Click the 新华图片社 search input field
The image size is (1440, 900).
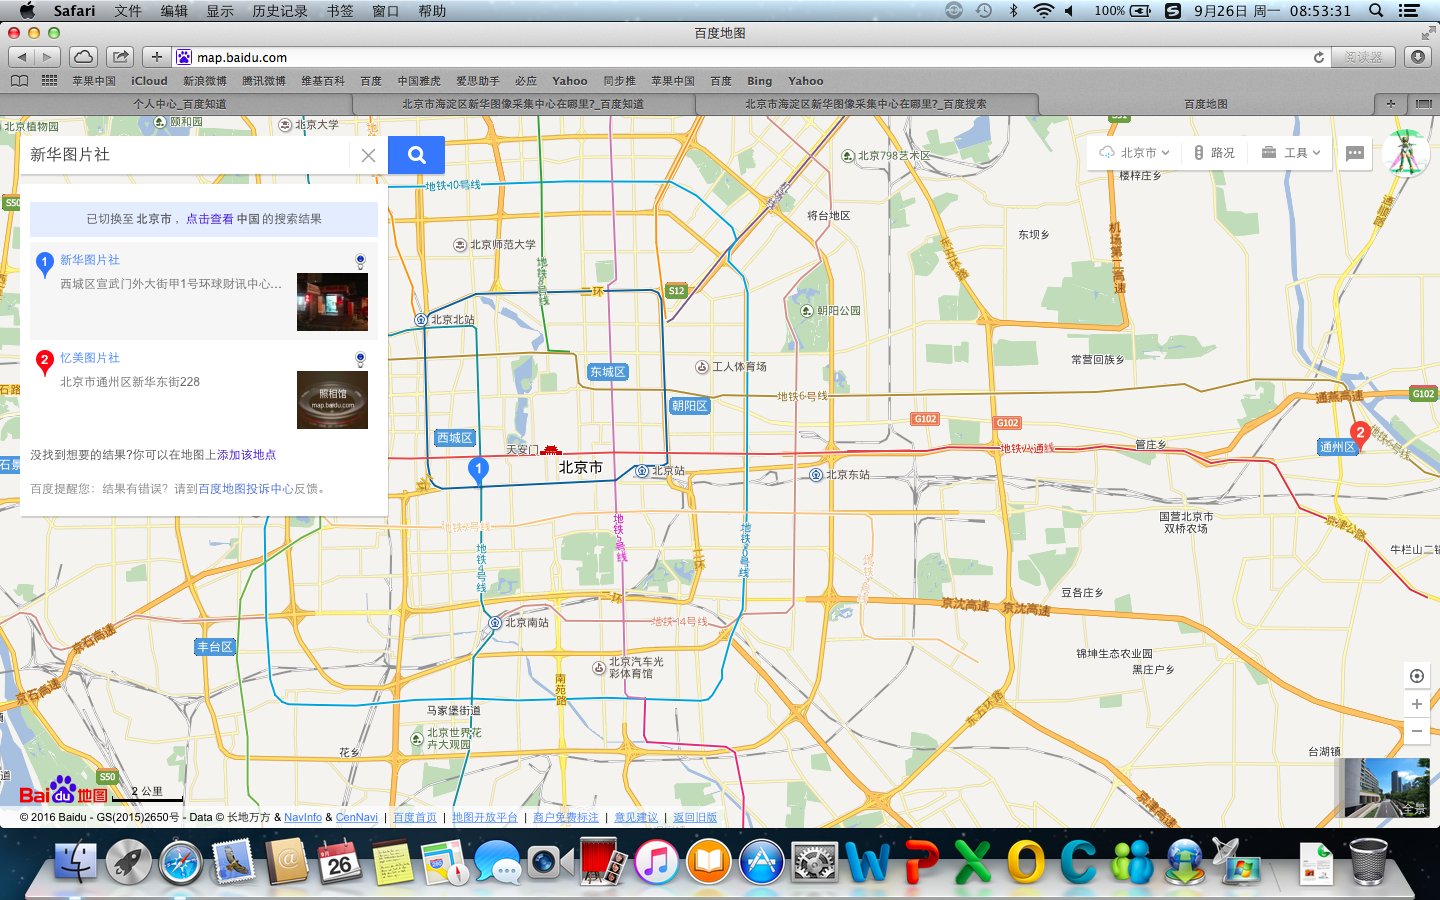[185, 155]
